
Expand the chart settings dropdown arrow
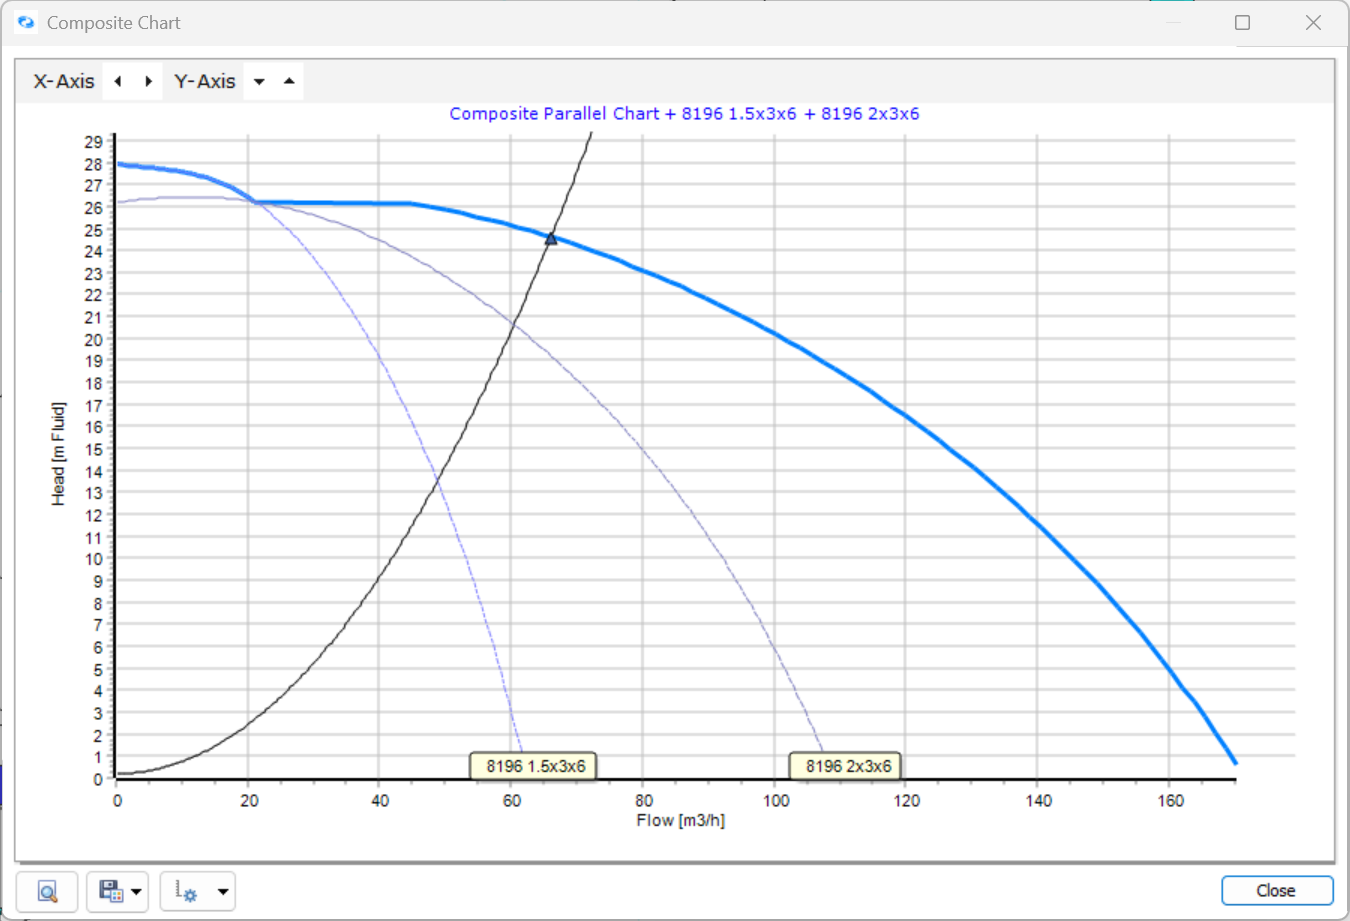[223, 891]
